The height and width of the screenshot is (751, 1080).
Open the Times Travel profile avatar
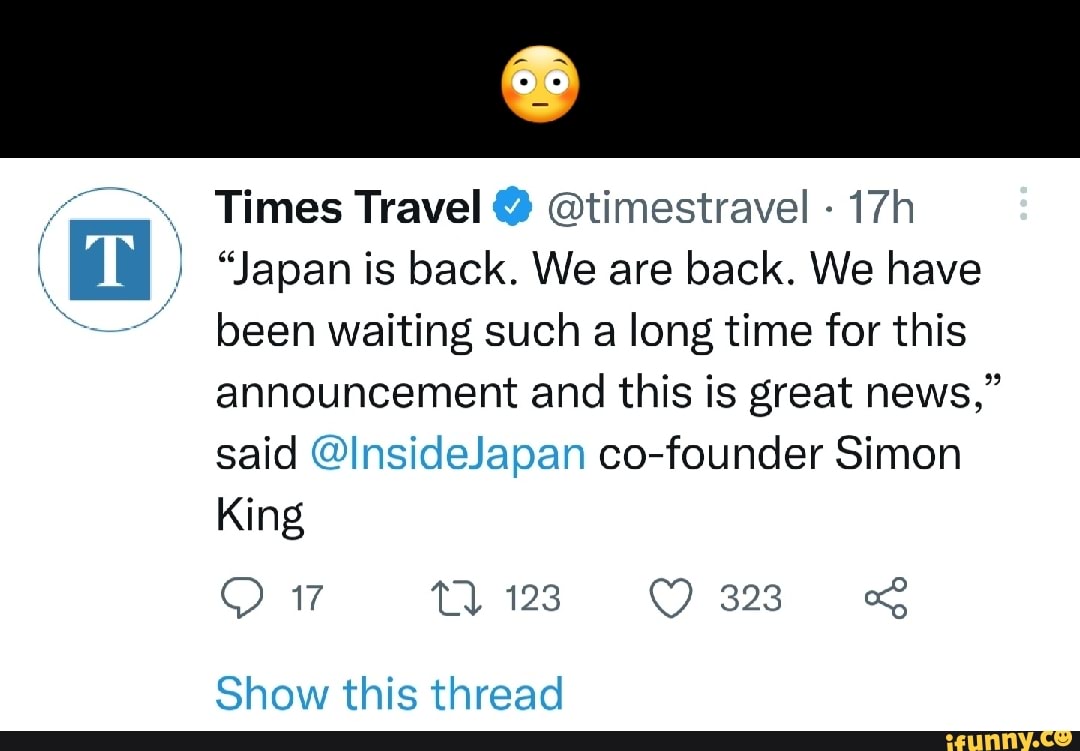tap(109, 258)
